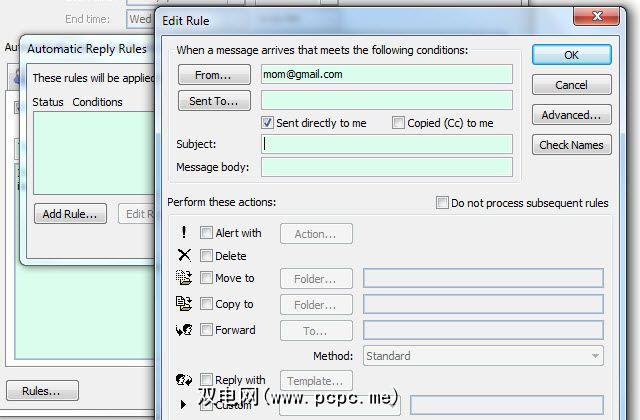Click the From field containing mom@gmail.com
Screen dimensions: 640x420
point(387,74)
